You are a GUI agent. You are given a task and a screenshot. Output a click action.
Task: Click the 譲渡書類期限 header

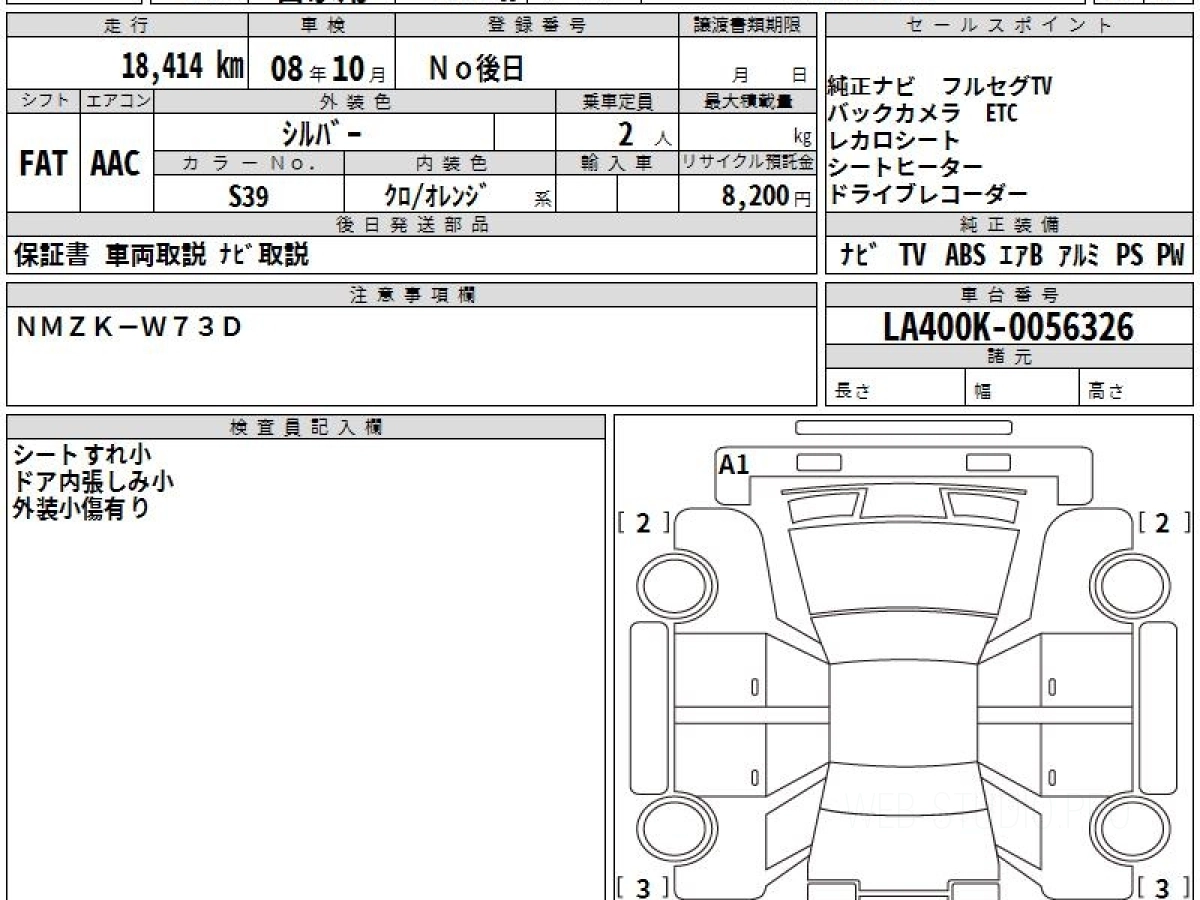(x=748, y=26)
